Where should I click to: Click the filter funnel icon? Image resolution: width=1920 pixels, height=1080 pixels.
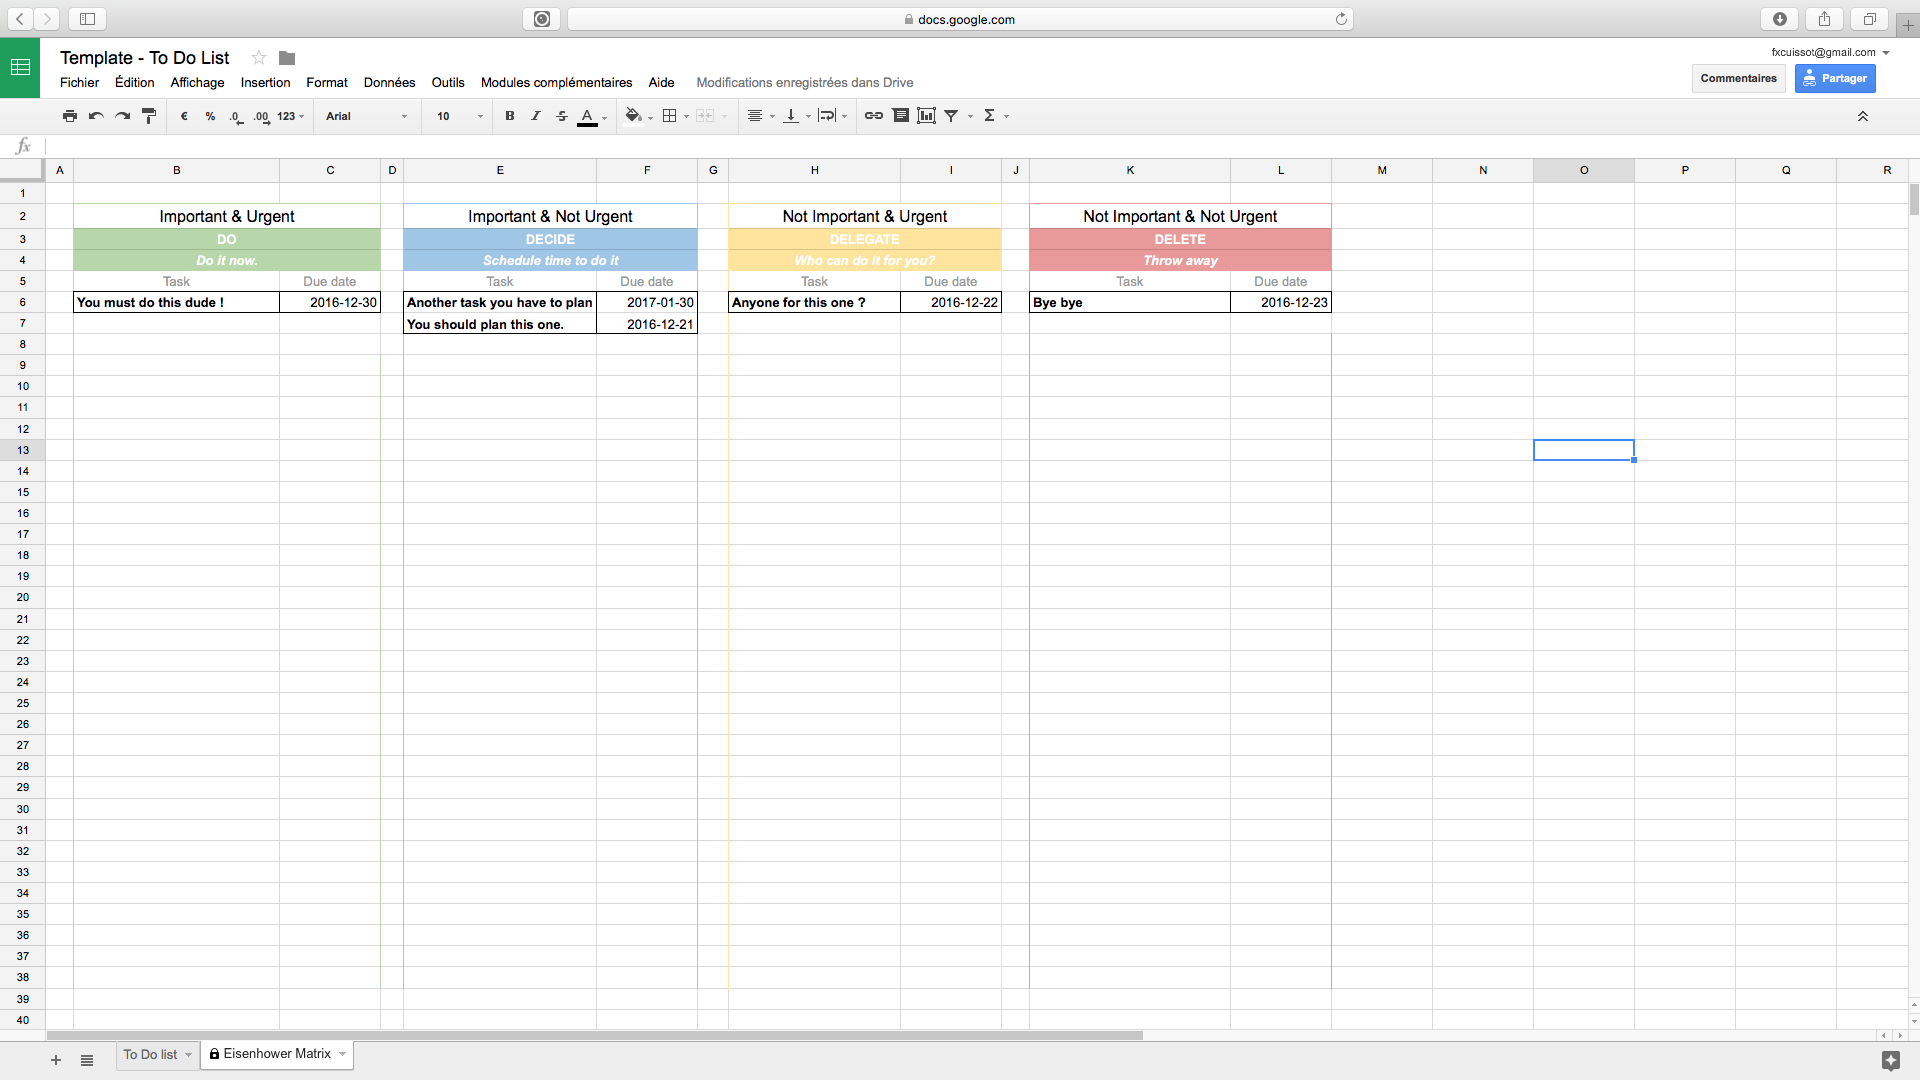(952, 116)
